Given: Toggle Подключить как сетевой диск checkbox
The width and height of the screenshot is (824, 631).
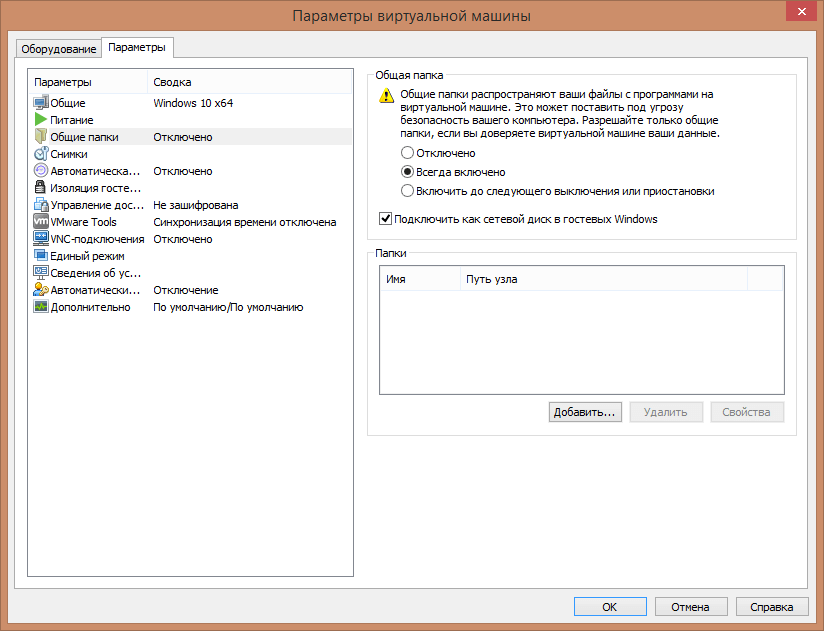Looking at the screenshot, I should coord(385,219).
